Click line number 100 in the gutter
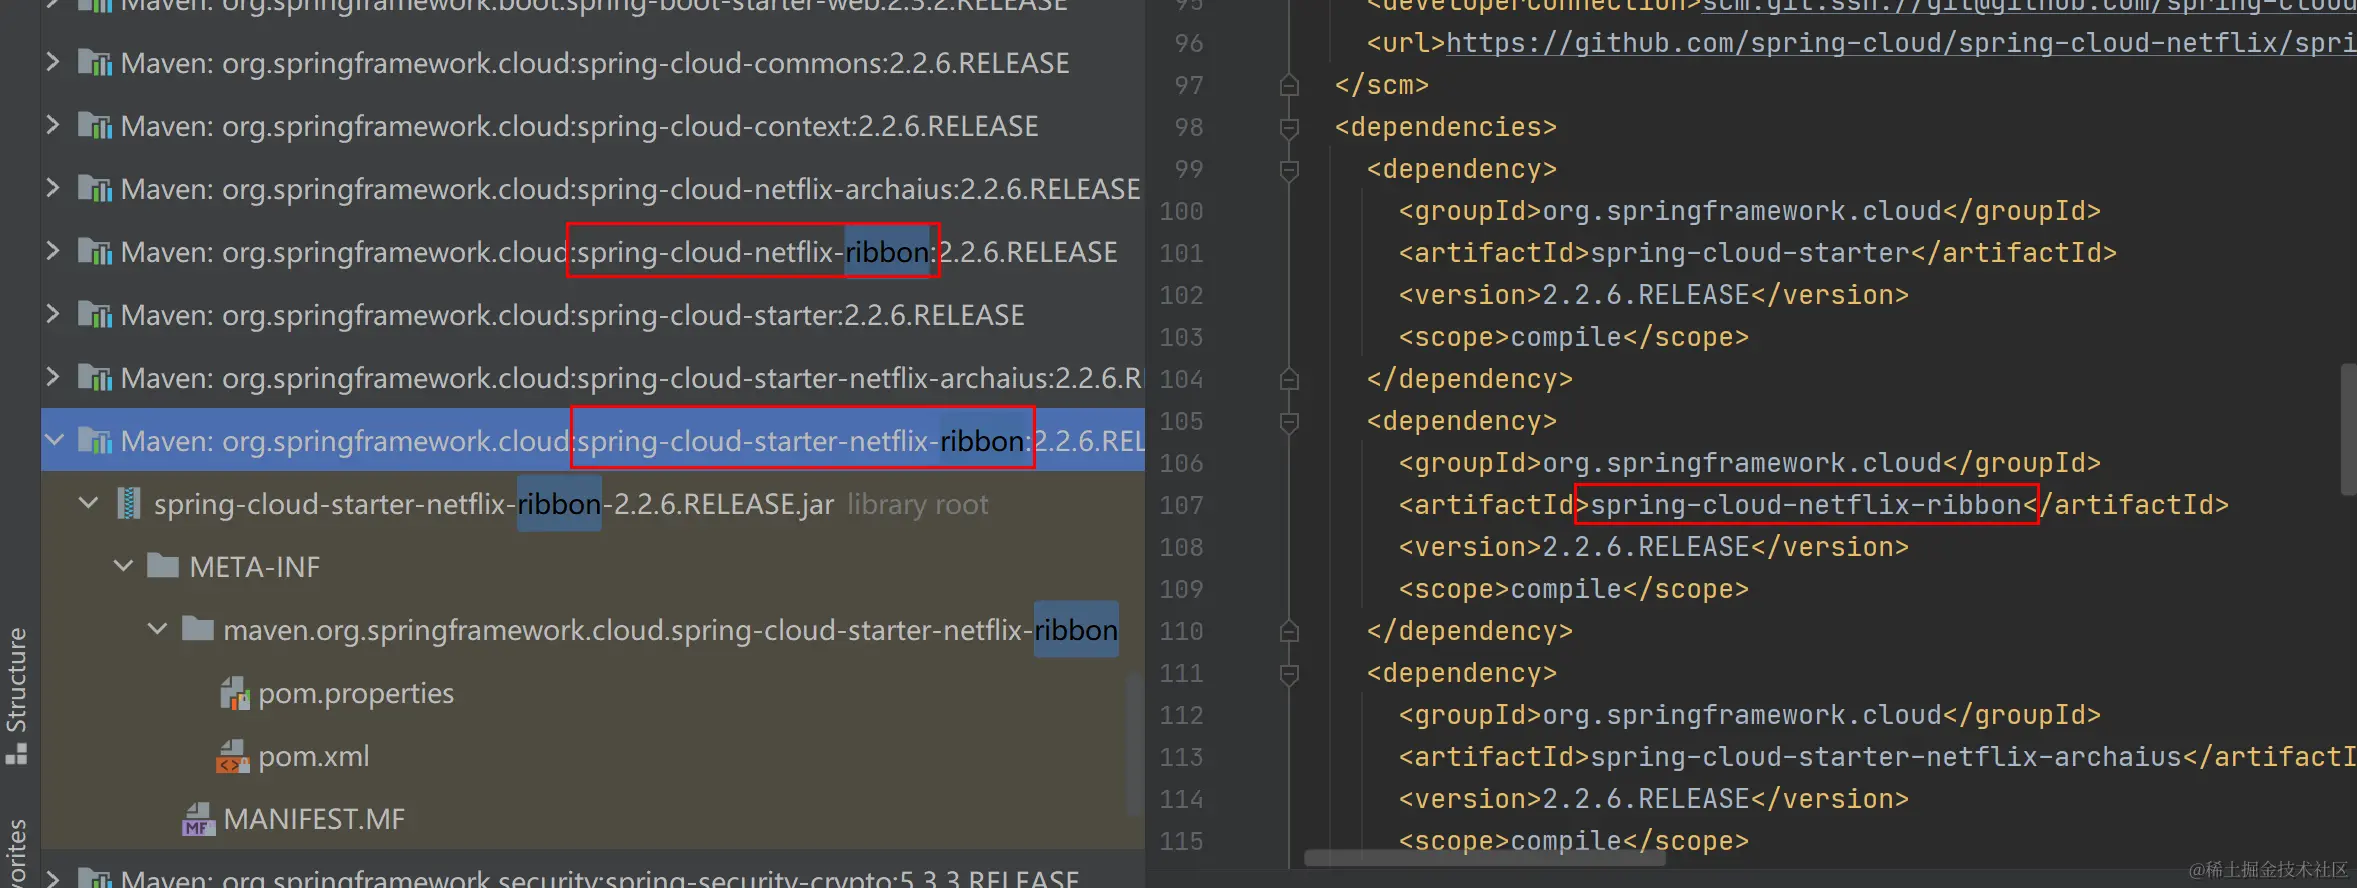The width and height of the screenshot is (2357, 888). 1181,211
